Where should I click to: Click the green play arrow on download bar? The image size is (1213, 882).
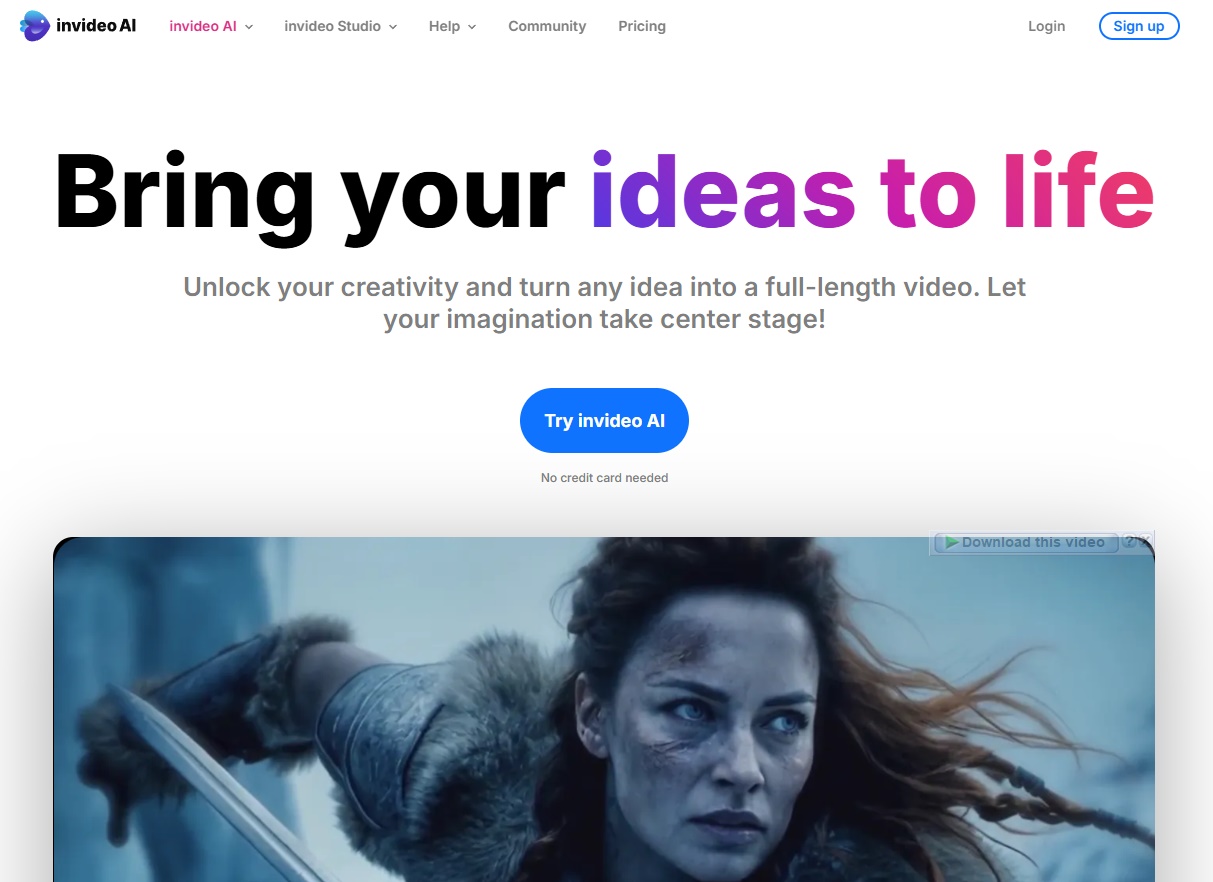tap(952, 542)
